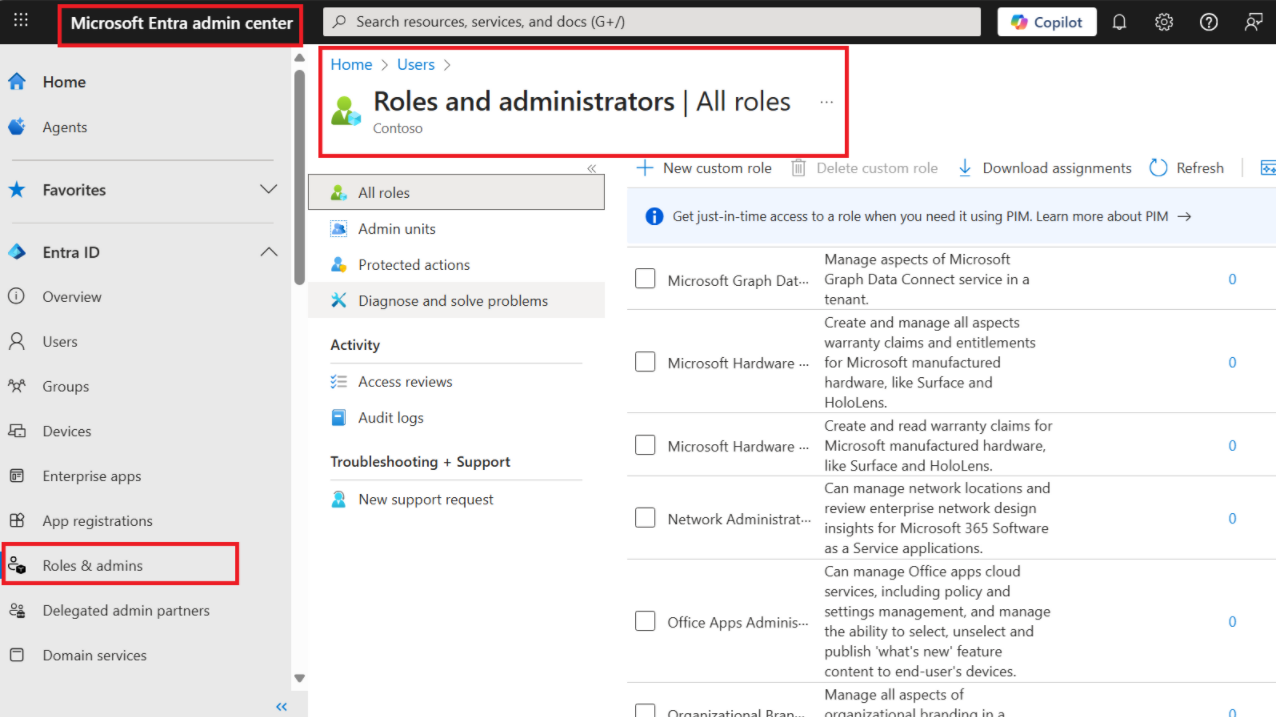Screen dimensions: 1276x717
Task: Click the assignments count for Network Administrator
Action: pos(1232,519)
